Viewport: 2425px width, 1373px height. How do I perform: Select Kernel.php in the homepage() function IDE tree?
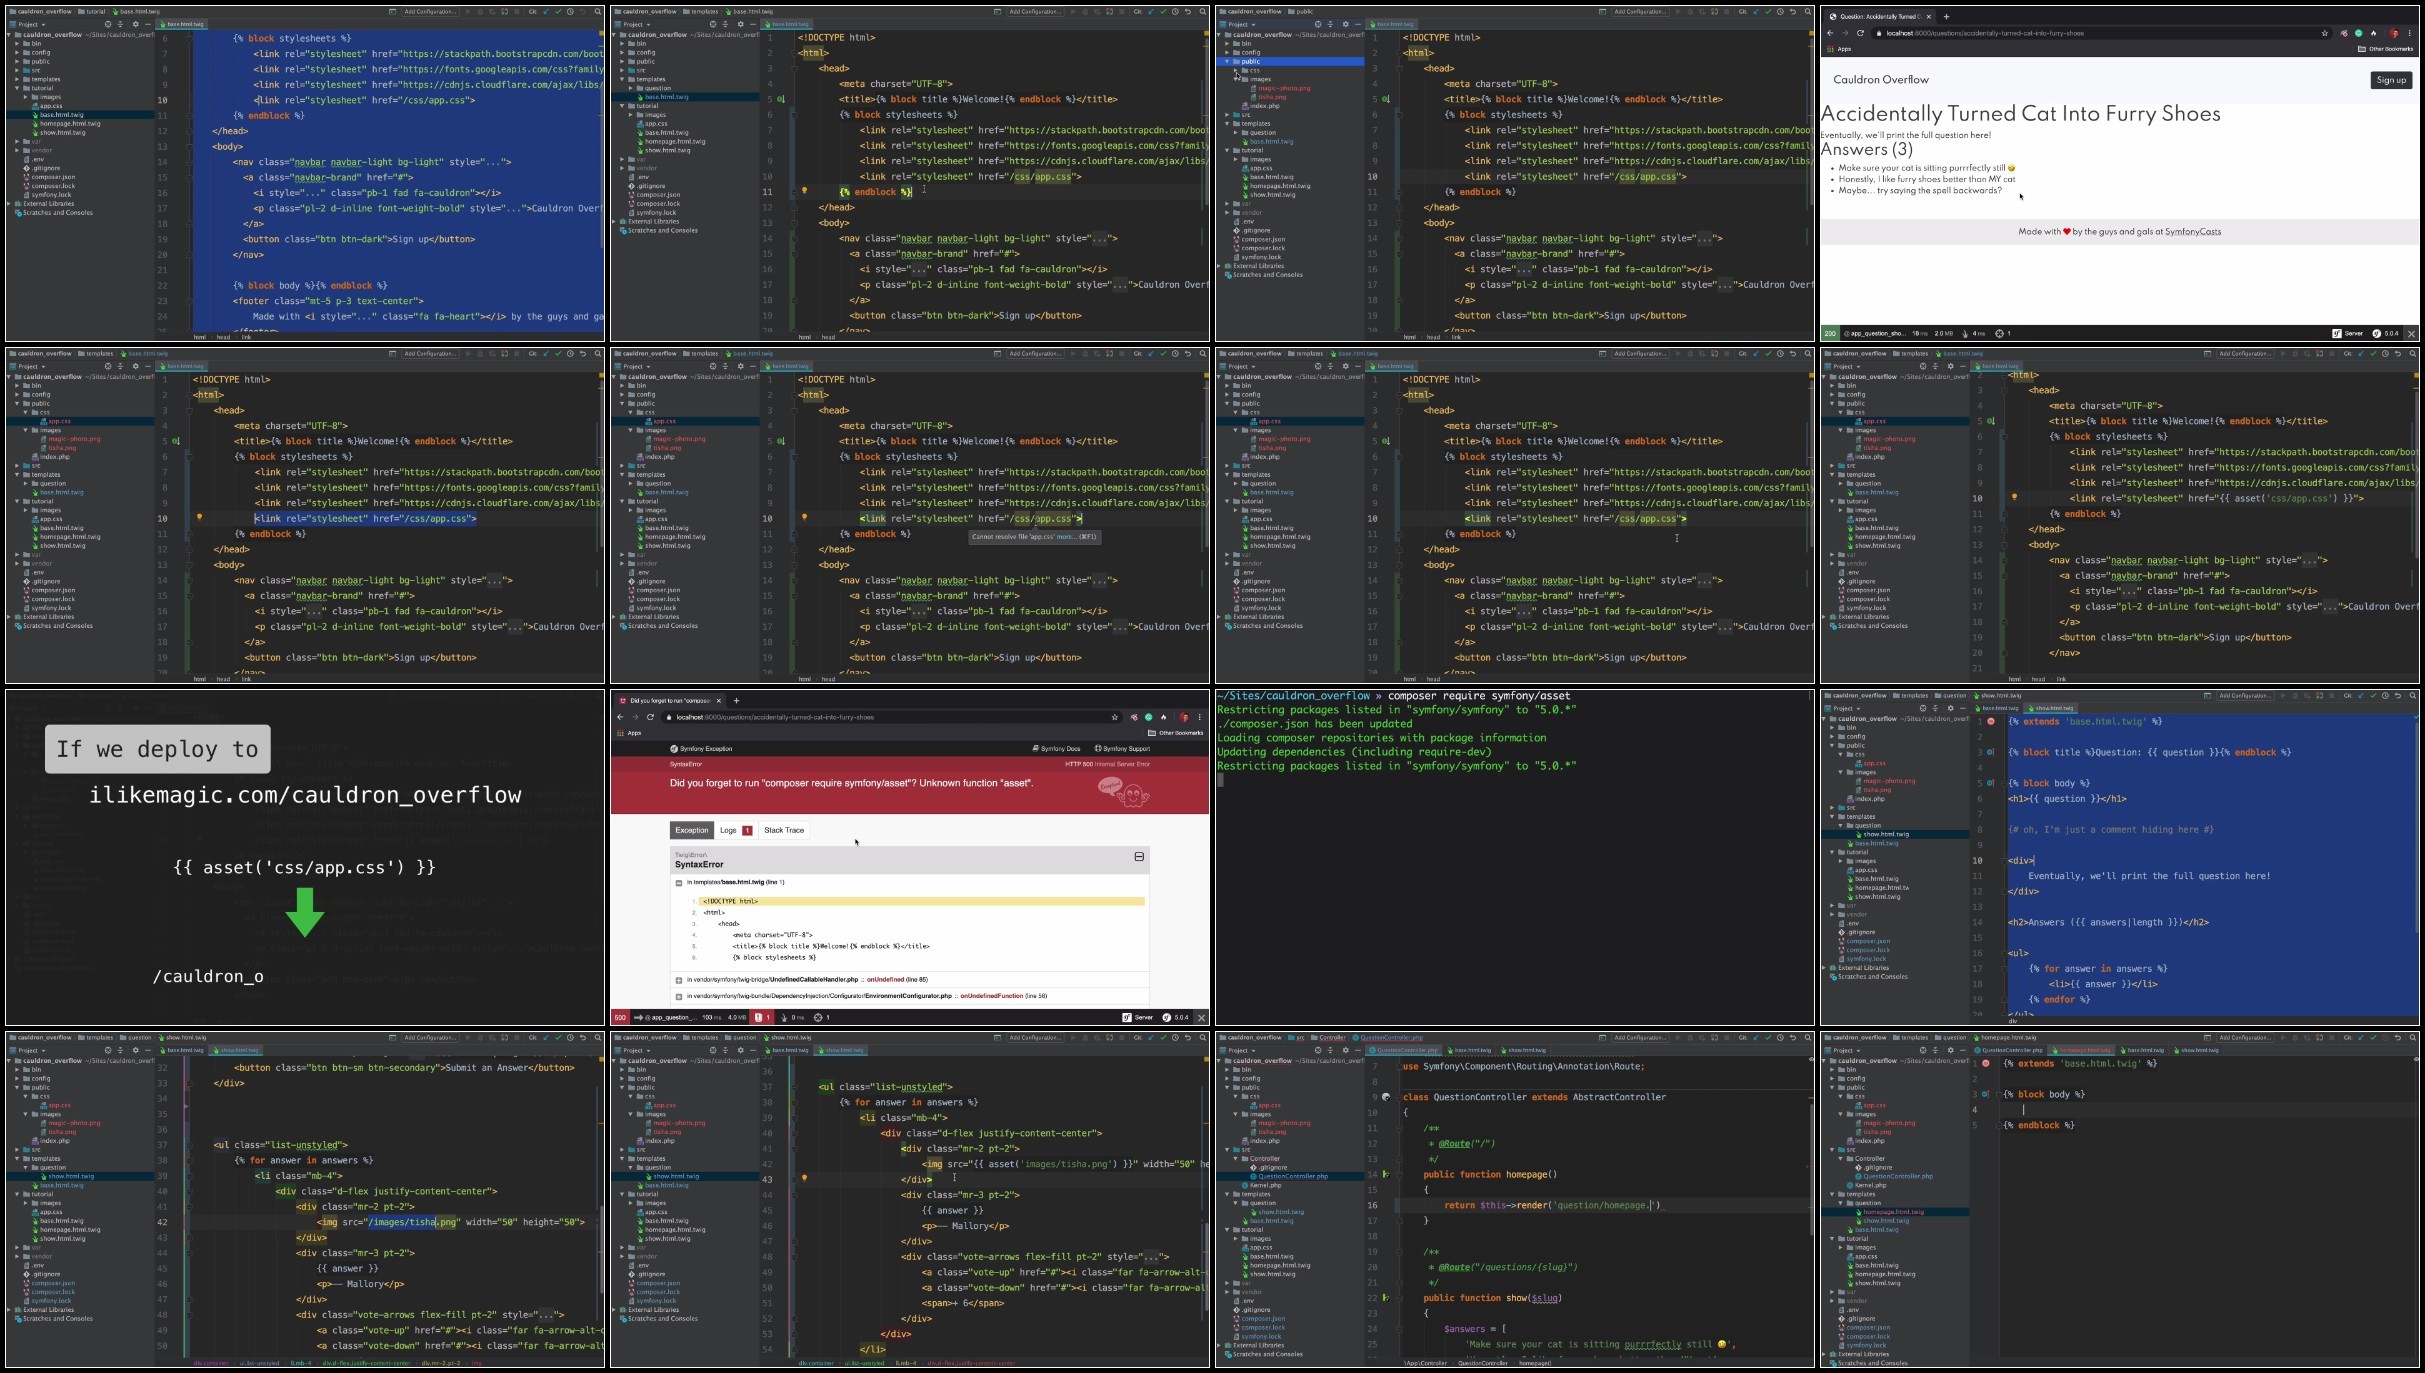point(1262,1185)
